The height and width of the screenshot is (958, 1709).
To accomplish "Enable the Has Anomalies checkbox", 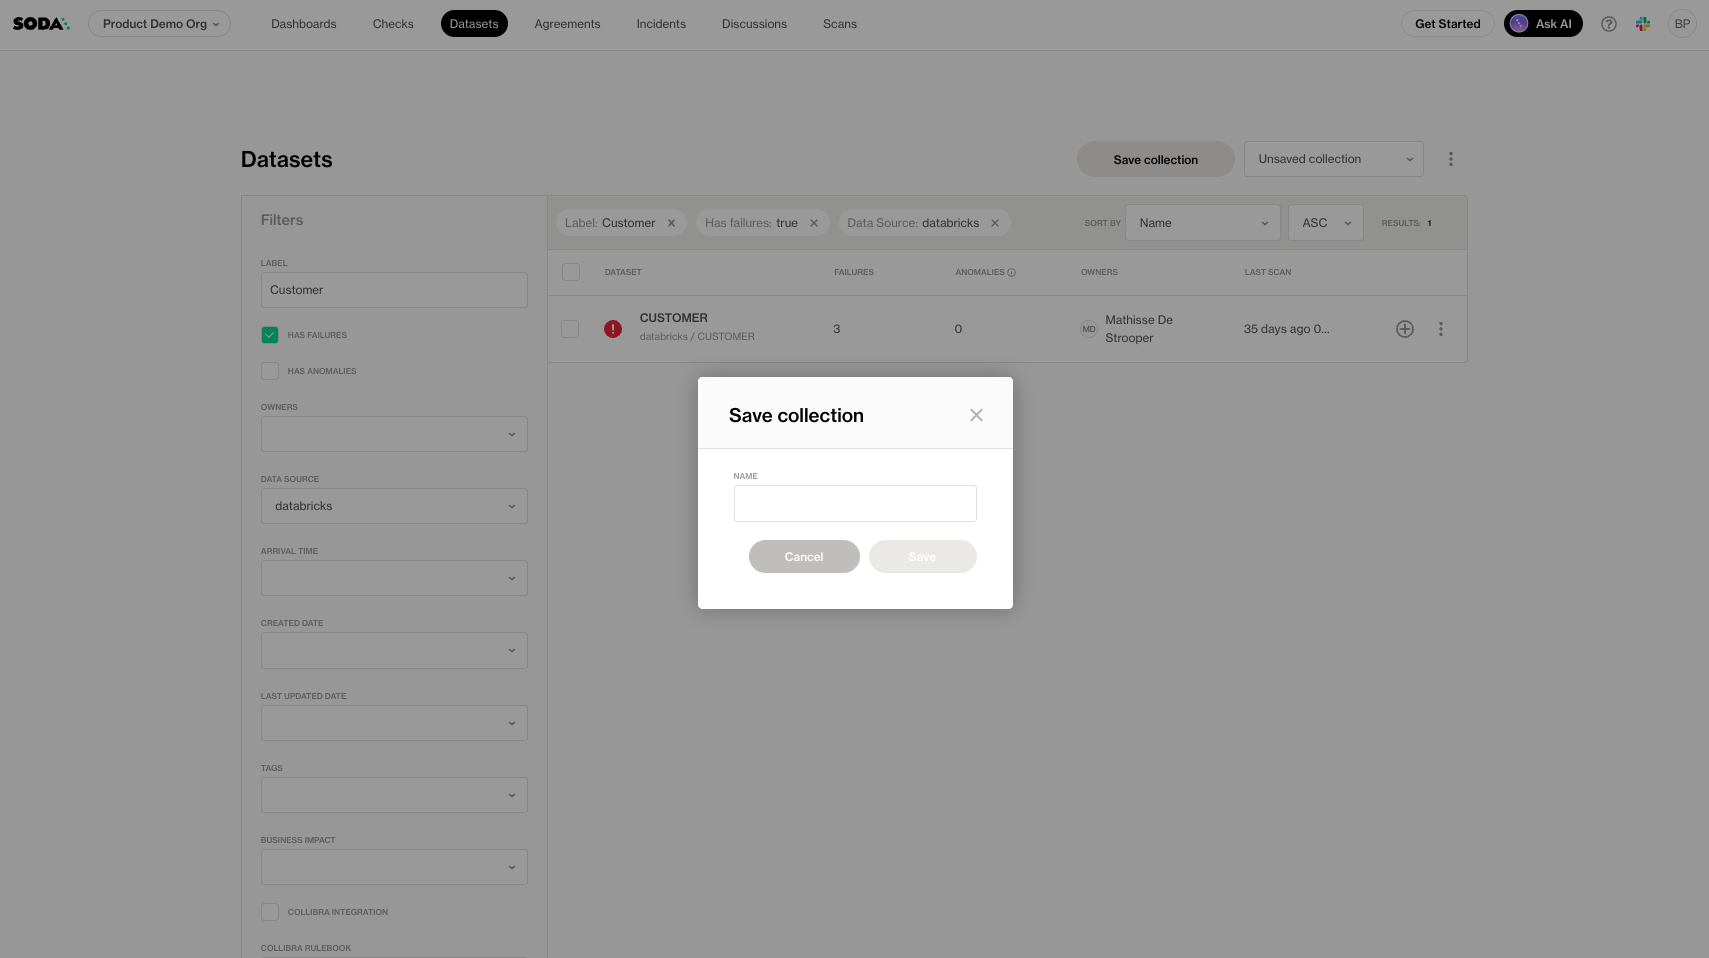I will point(270,371).
